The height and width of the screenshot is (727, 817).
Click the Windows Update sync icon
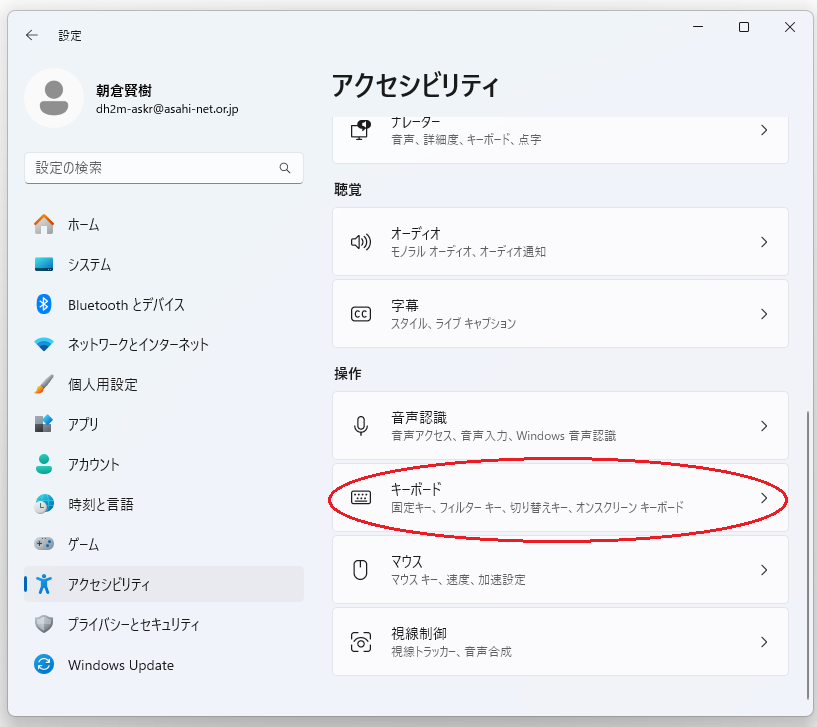pyautogui.click(x=44, y=664)
